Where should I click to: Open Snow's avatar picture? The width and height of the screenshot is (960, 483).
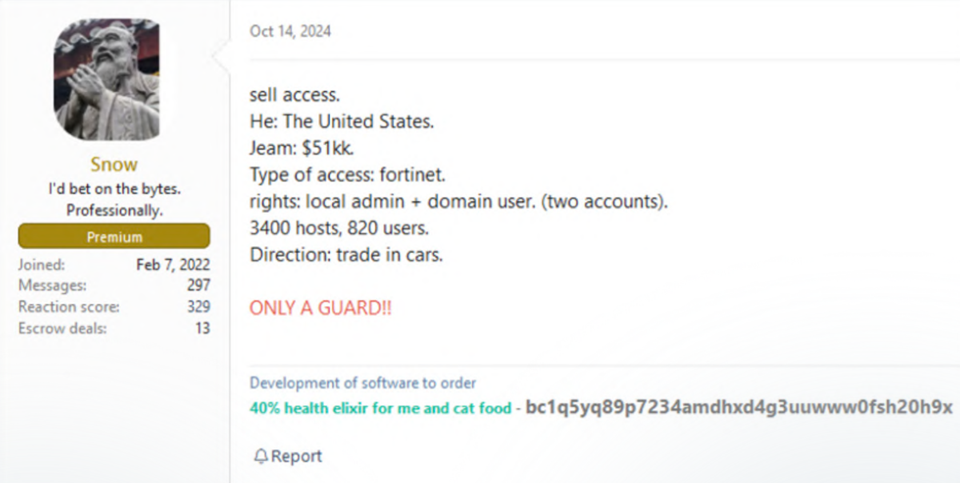pos(106,82)
